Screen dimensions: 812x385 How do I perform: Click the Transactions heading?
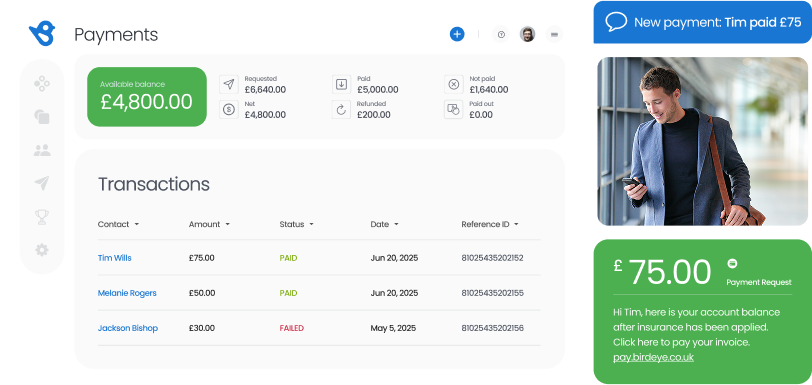pyautogui.click(x=154, y=184)
